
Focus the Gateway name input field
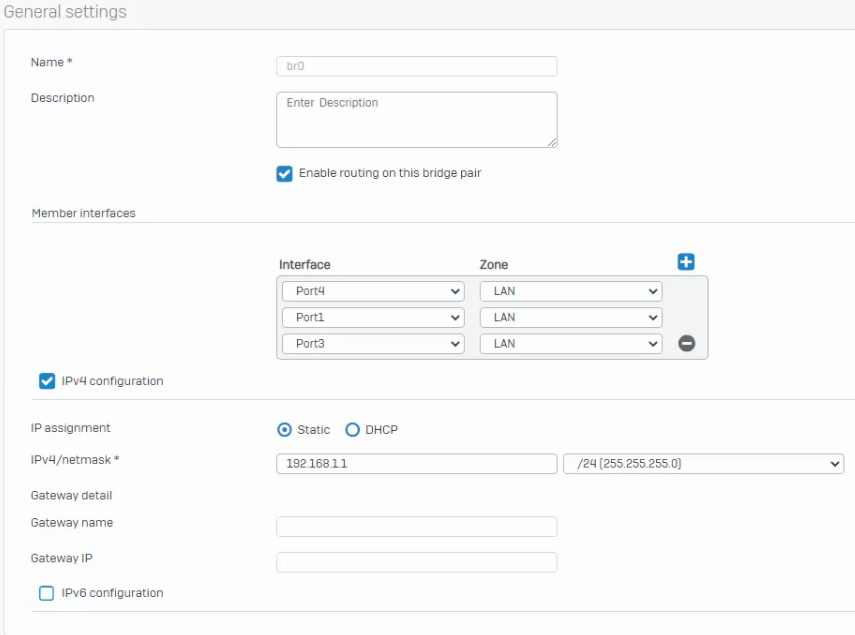click(417, 527)
